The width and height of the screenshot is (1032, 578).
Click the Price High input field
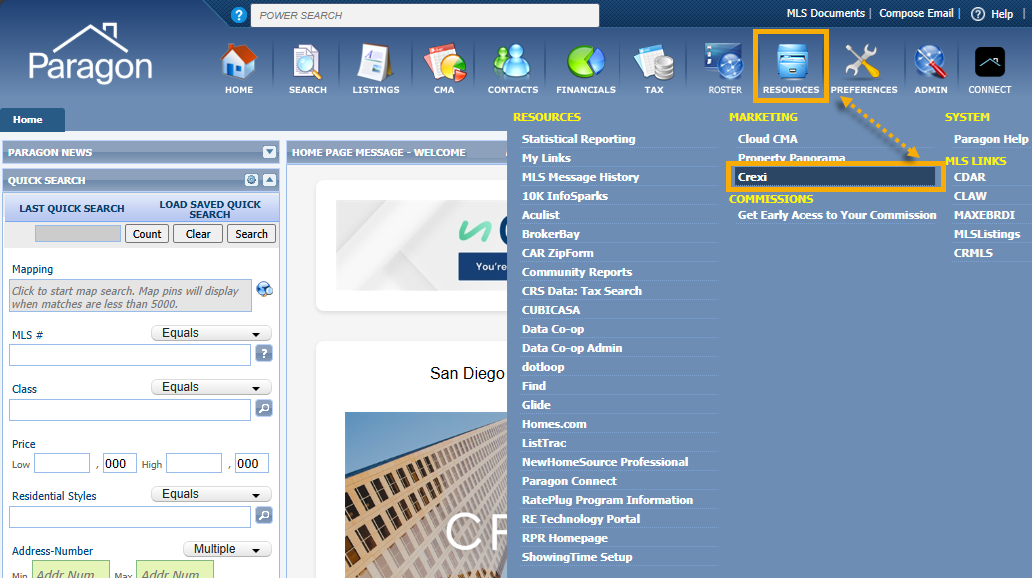point(194,463)
